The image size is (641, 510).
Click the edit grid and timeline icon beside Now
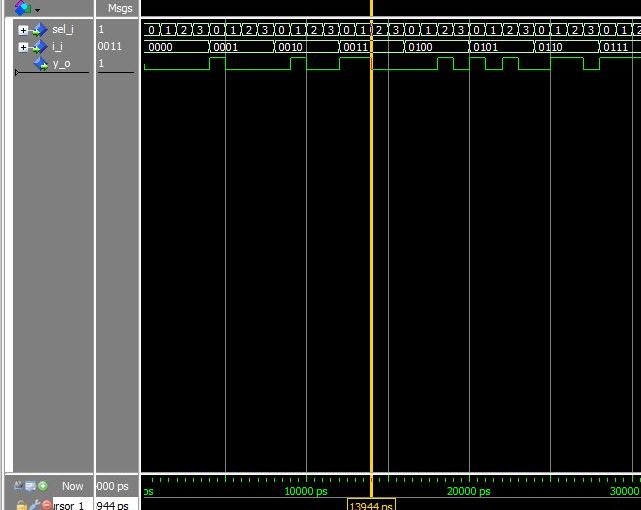pyautogui.click(x=31, y=486)
